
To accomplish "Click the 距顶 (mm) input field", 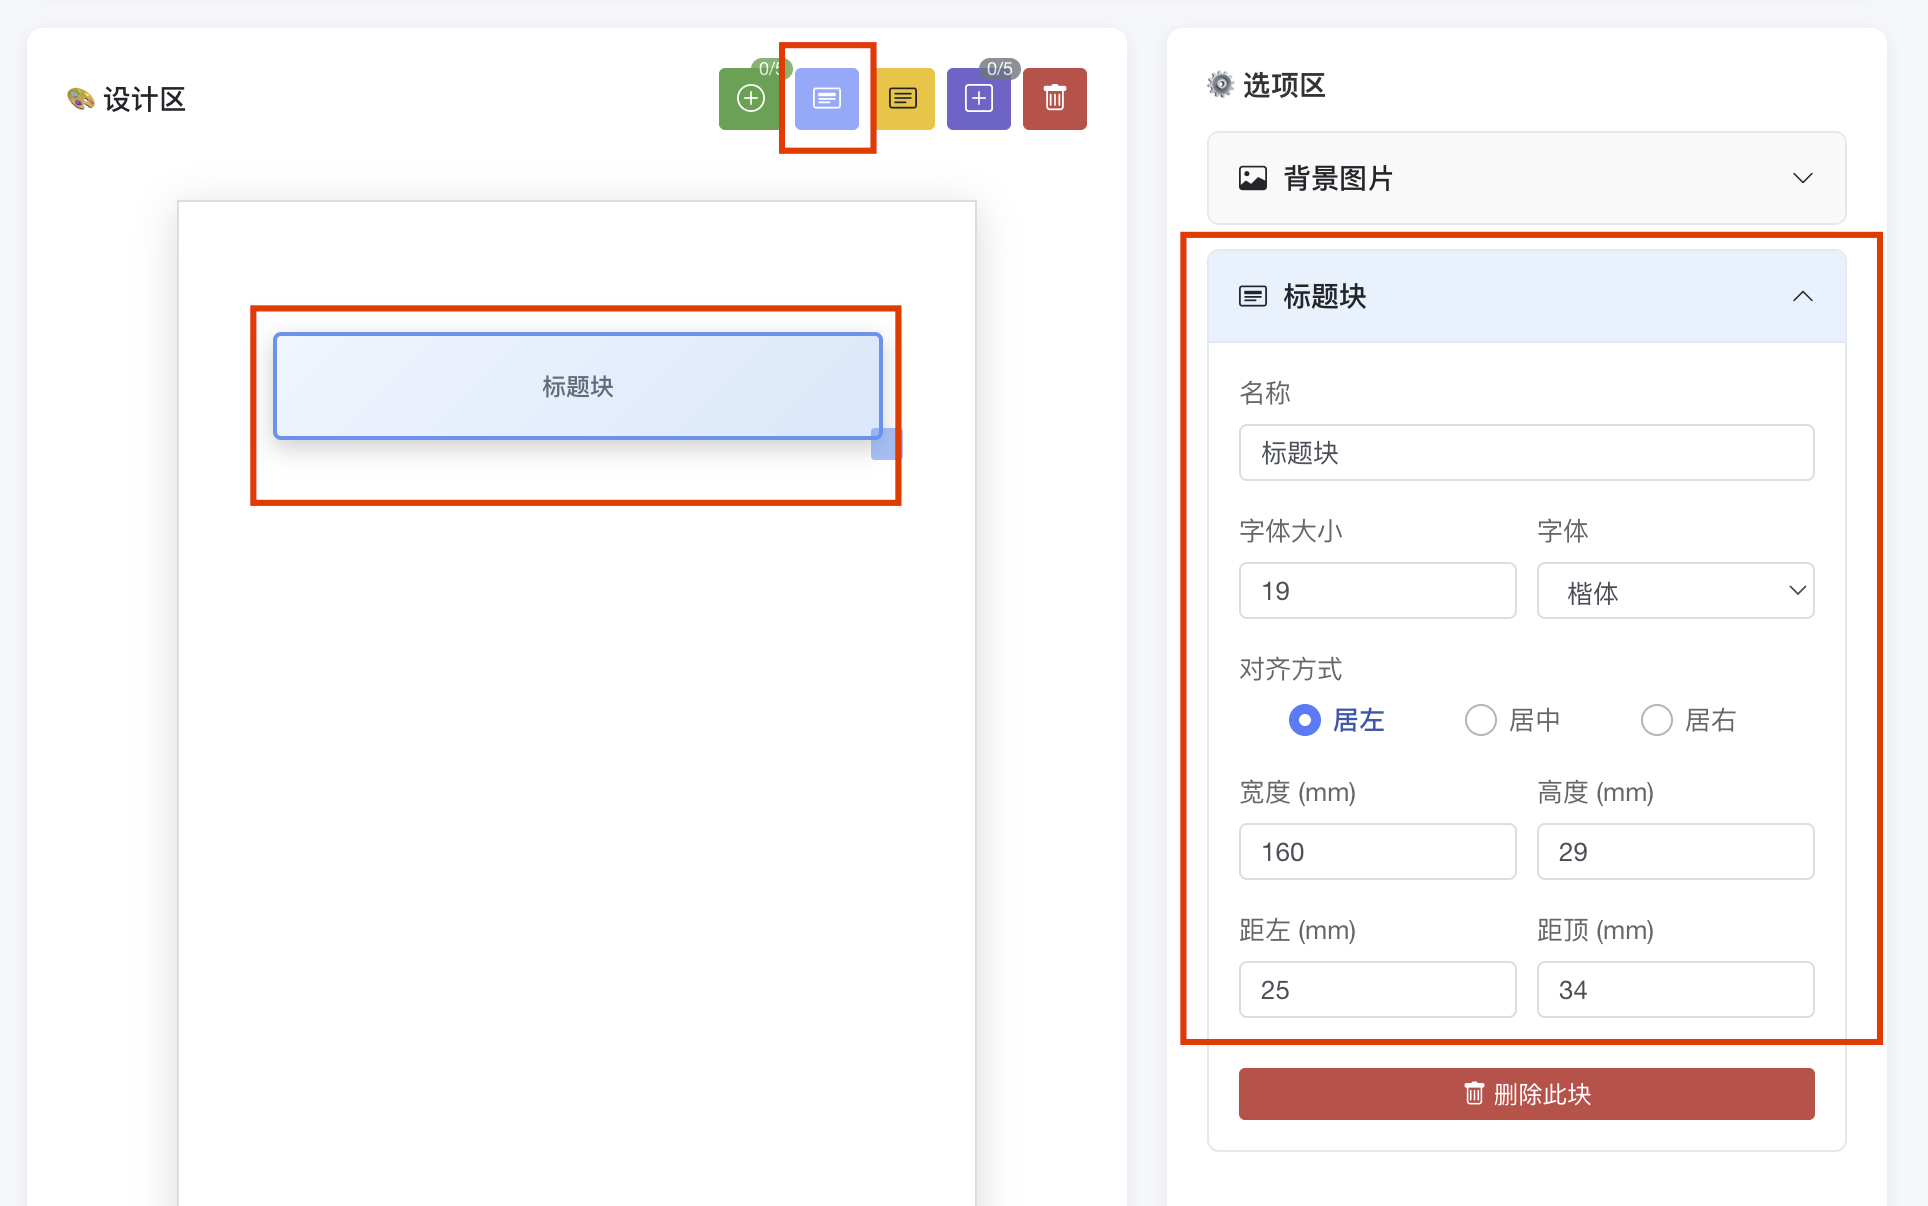I will click(x=1675, y=989).
